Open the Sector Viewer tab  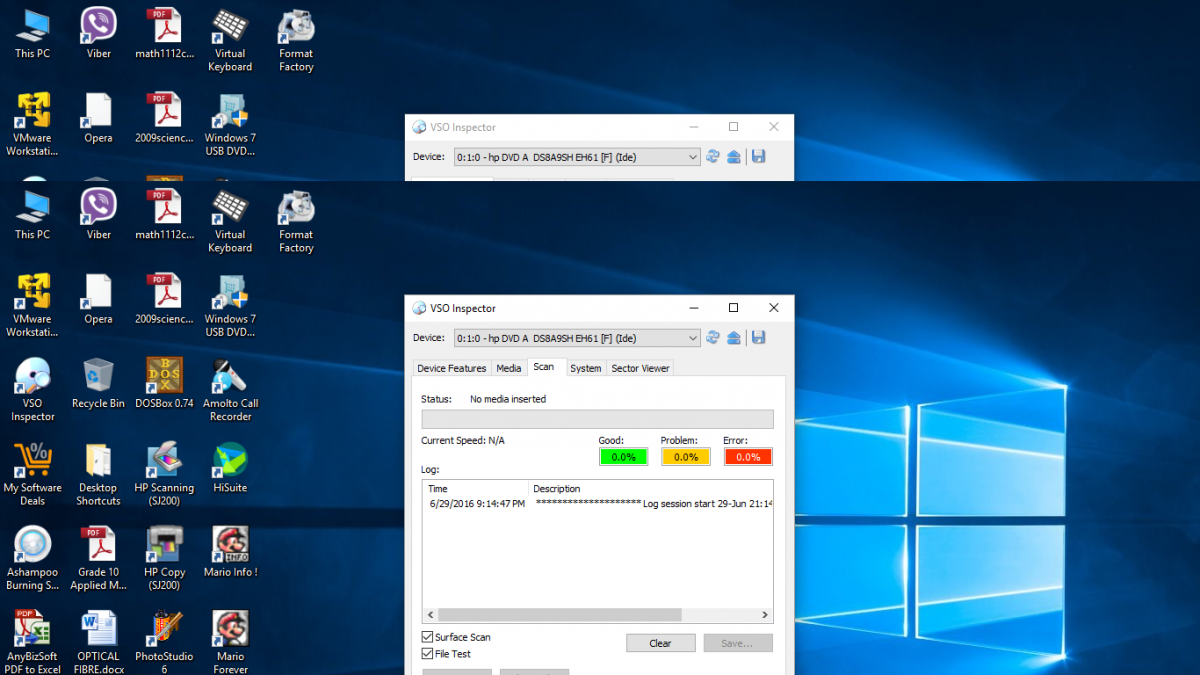pyautogui.click(x=640, y=368)
